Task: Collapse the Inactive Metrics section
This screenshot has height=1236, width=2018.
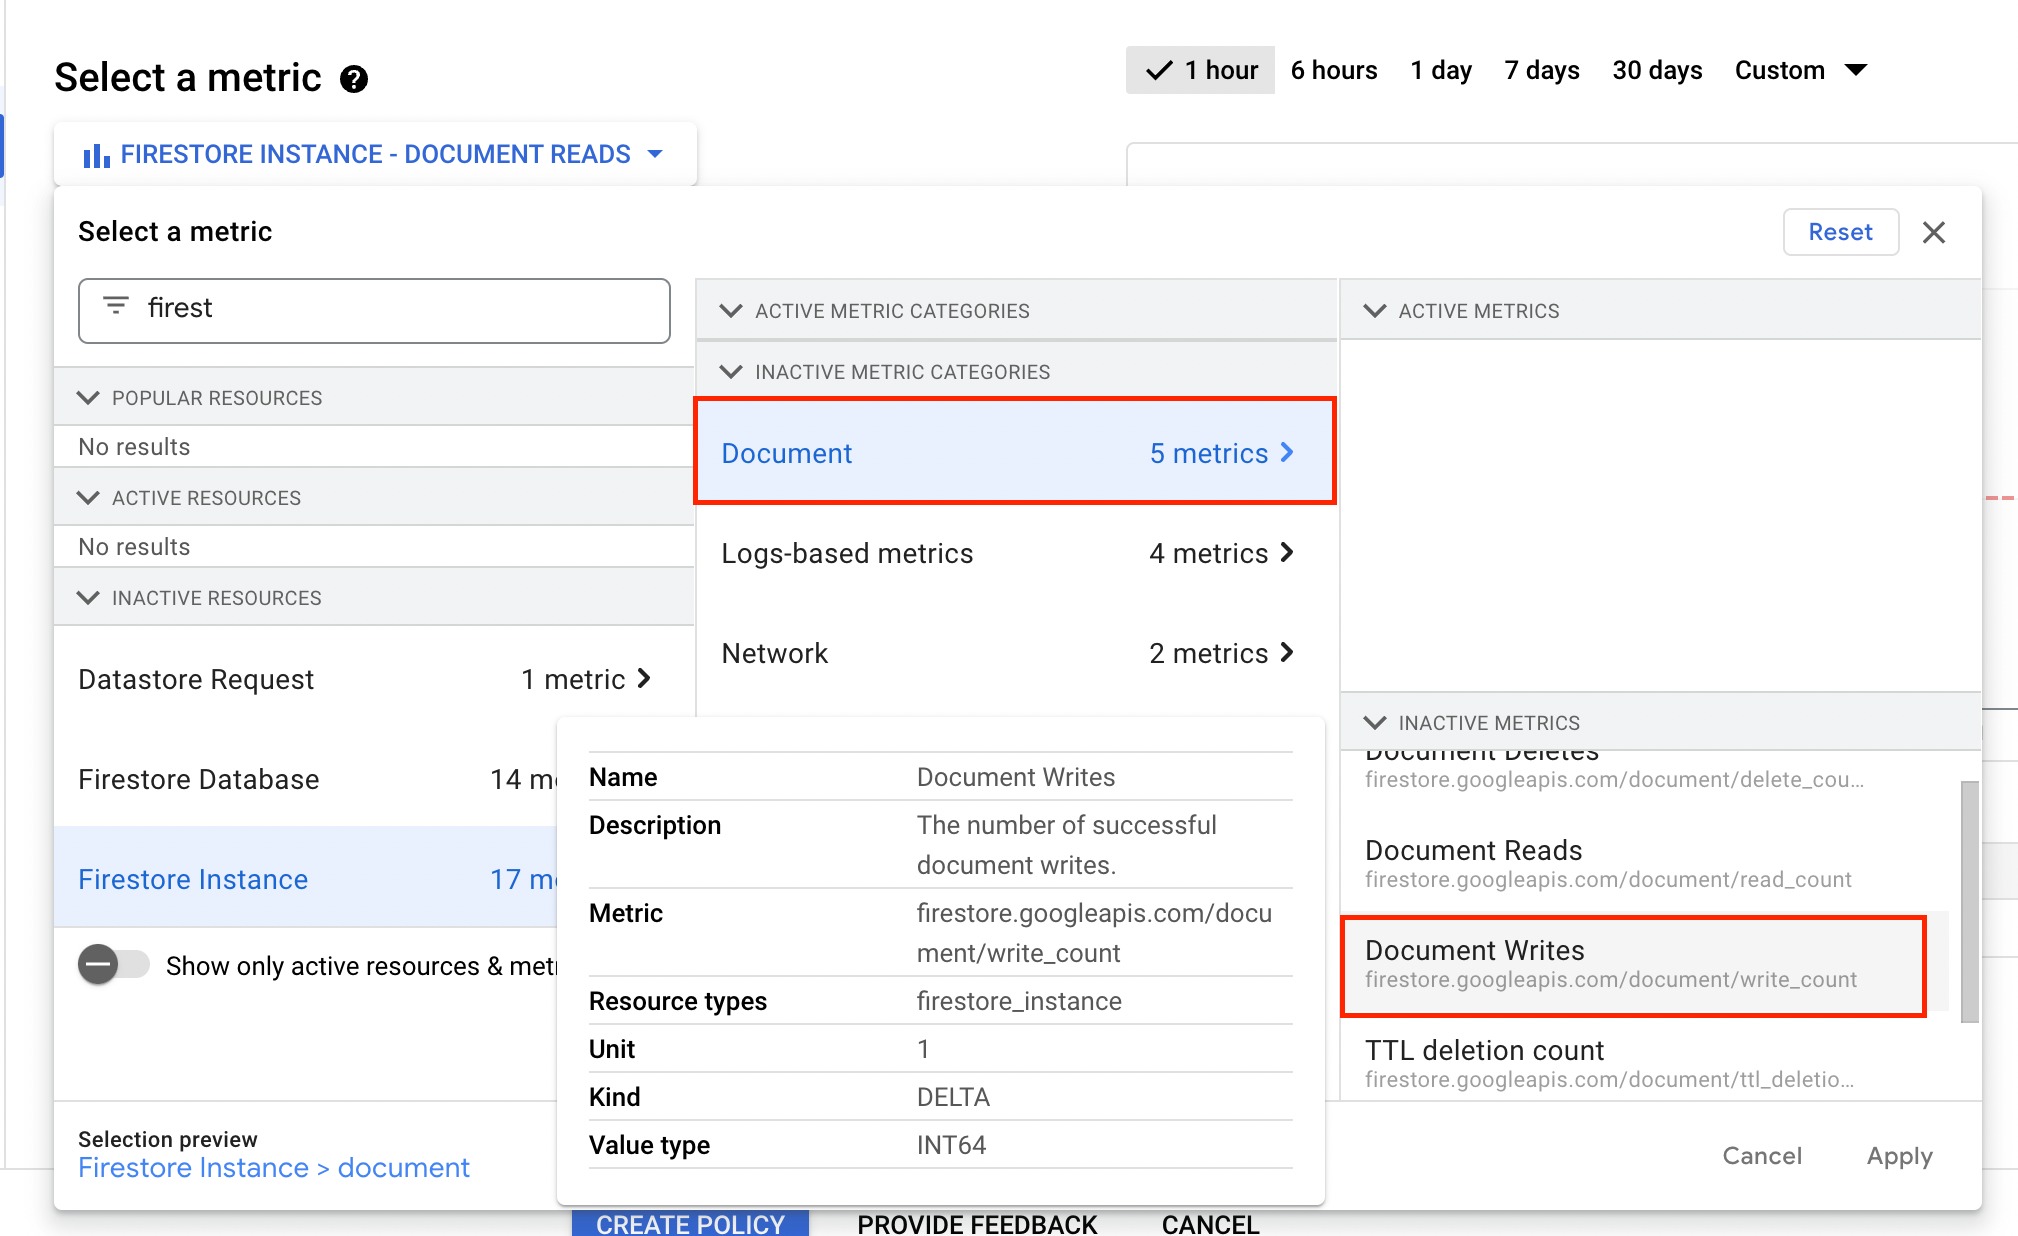Action: [1375, 722]
